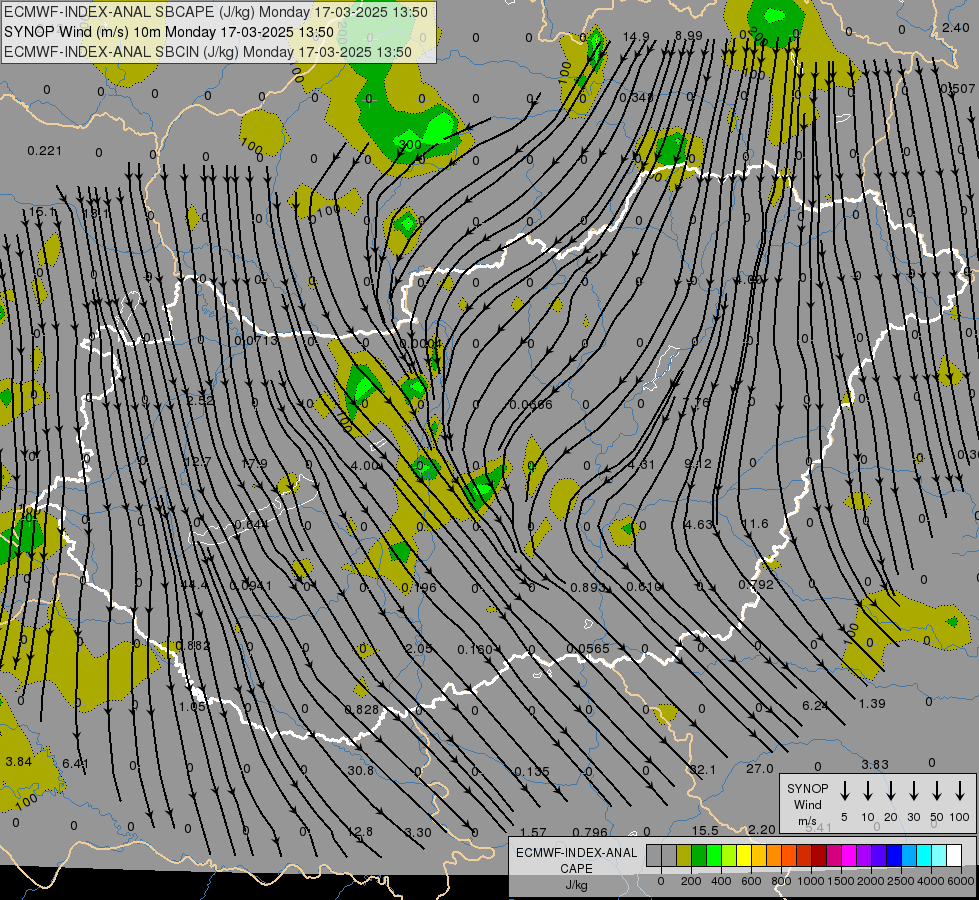Viewport: 979px width, 900px height.
Task: Click the value '6.24' on the map
Action: tap(815, 705)
